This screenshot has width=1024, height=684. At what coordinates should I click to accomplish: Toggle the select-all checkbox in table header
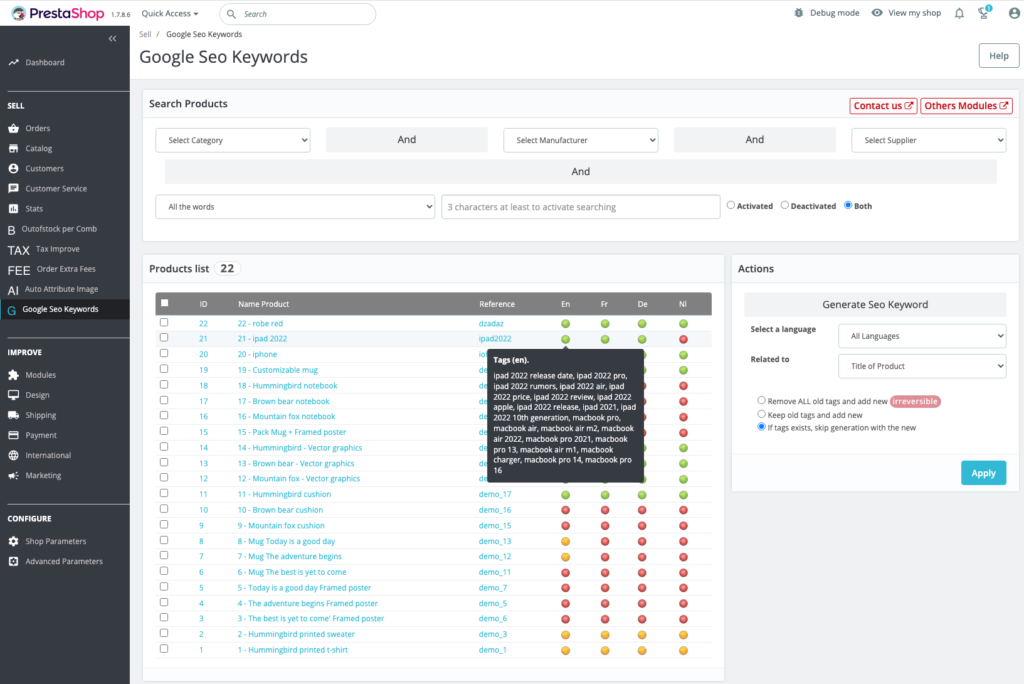pyautogui.click(x=165, y=303)
